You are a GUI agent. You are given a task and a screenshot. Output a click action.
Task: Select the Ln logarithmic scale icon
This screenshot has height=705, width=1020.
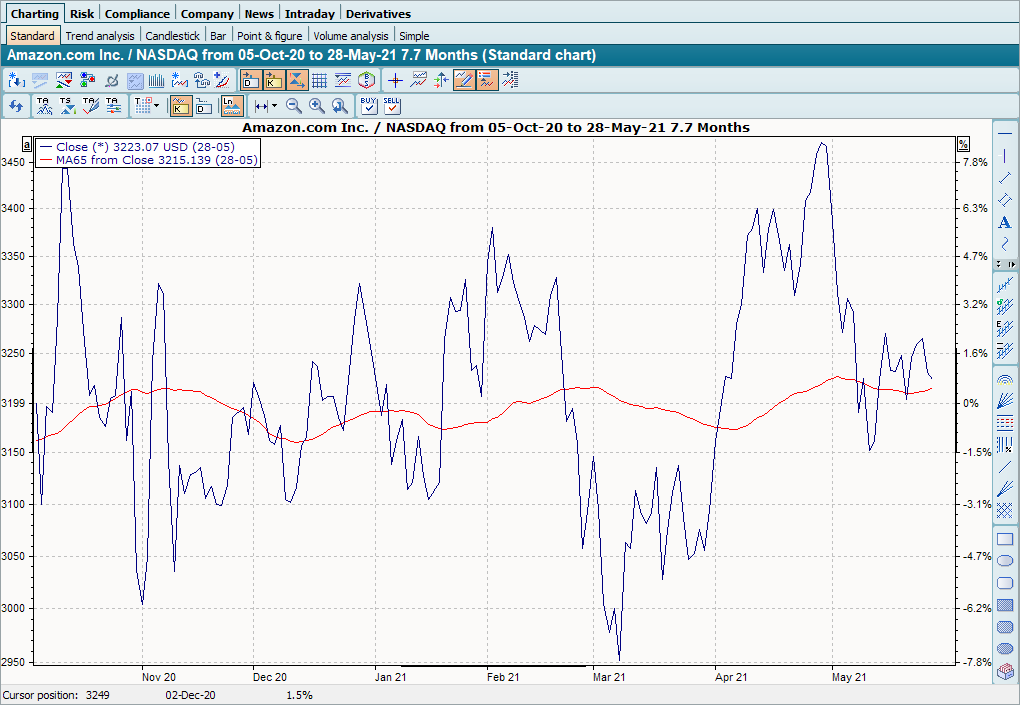click(230, 105)
